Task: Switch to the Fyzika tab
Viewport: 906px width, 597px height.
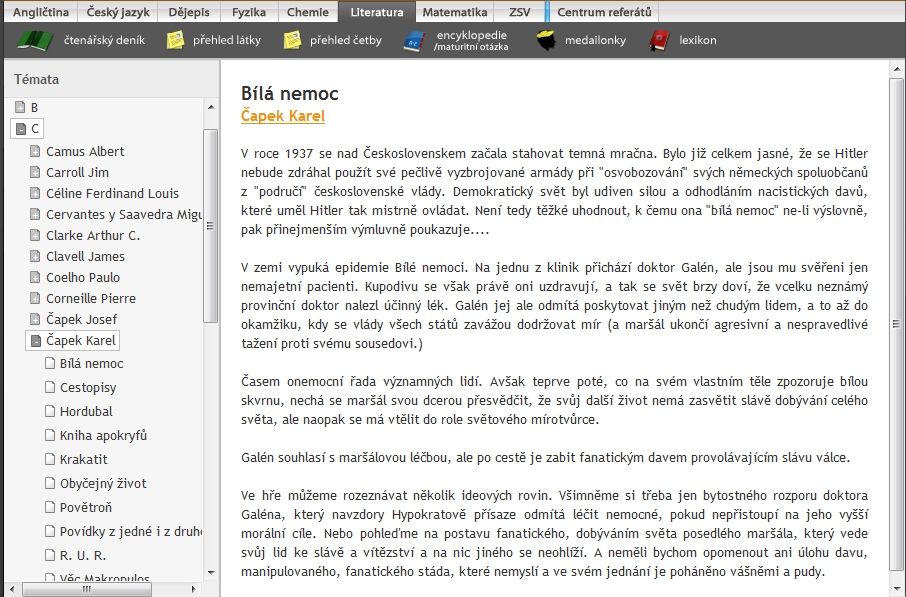Action: coord(249,12)
